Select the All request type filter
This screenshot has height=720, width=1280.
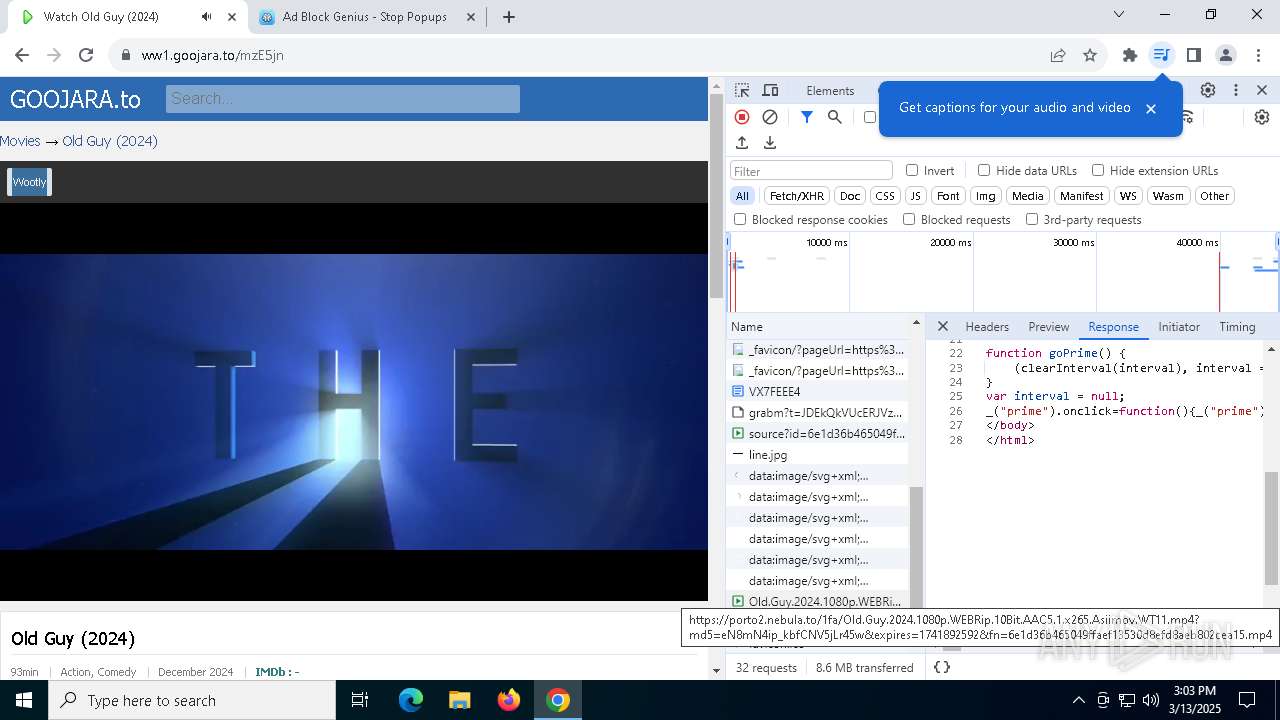point(742,196)
